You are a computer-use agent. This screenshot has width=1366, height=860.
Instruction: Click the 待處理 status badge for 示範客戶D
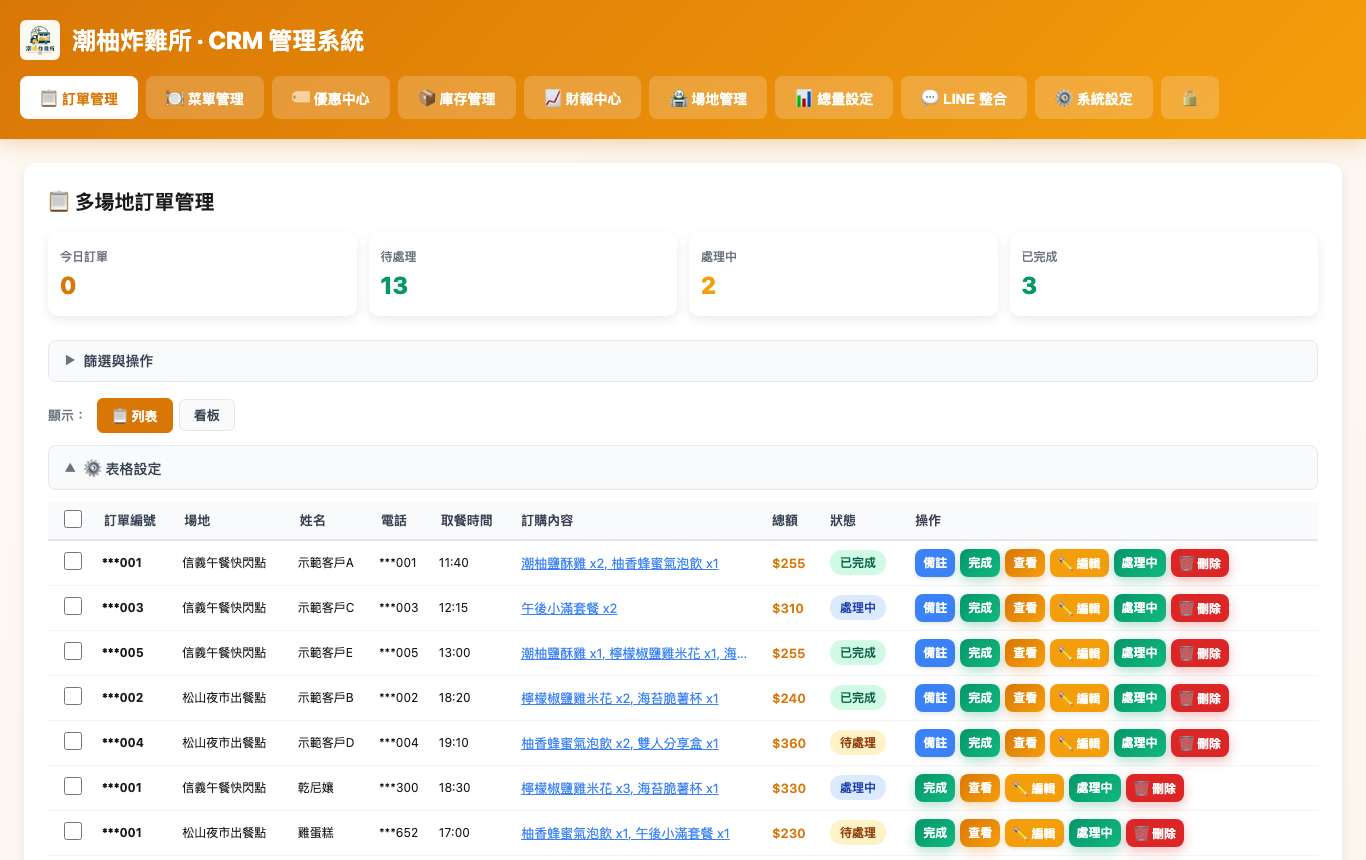pos(858,743)
